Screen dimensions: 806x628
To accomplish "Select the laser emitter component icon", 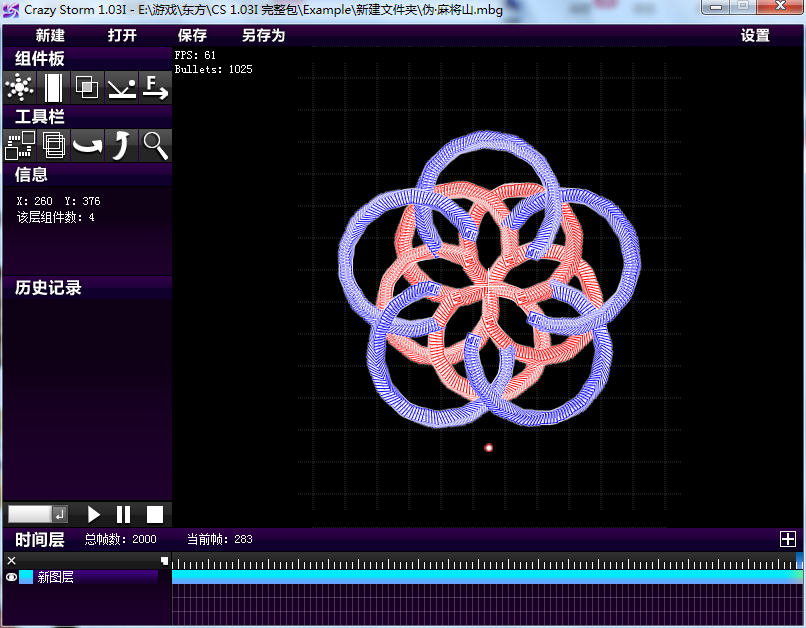I will click(53, 87).
